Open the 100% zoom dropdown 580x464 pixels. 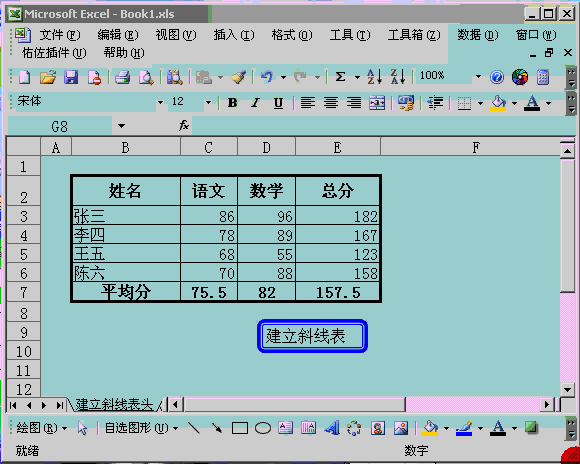(x=478, y=77)
